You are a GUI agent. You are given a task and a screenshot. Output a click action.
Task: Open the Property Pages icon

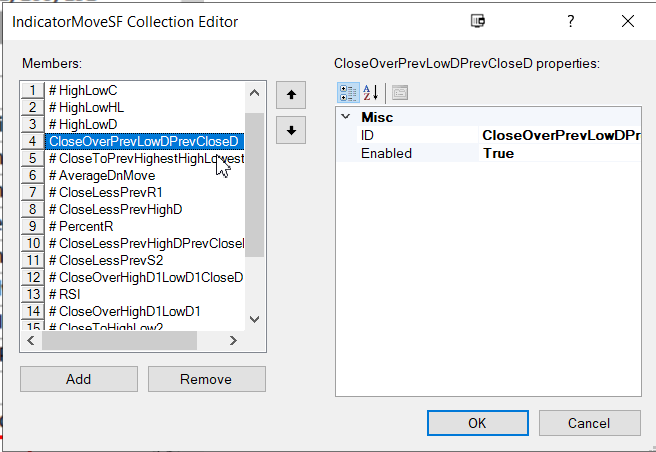click(399, 93)
